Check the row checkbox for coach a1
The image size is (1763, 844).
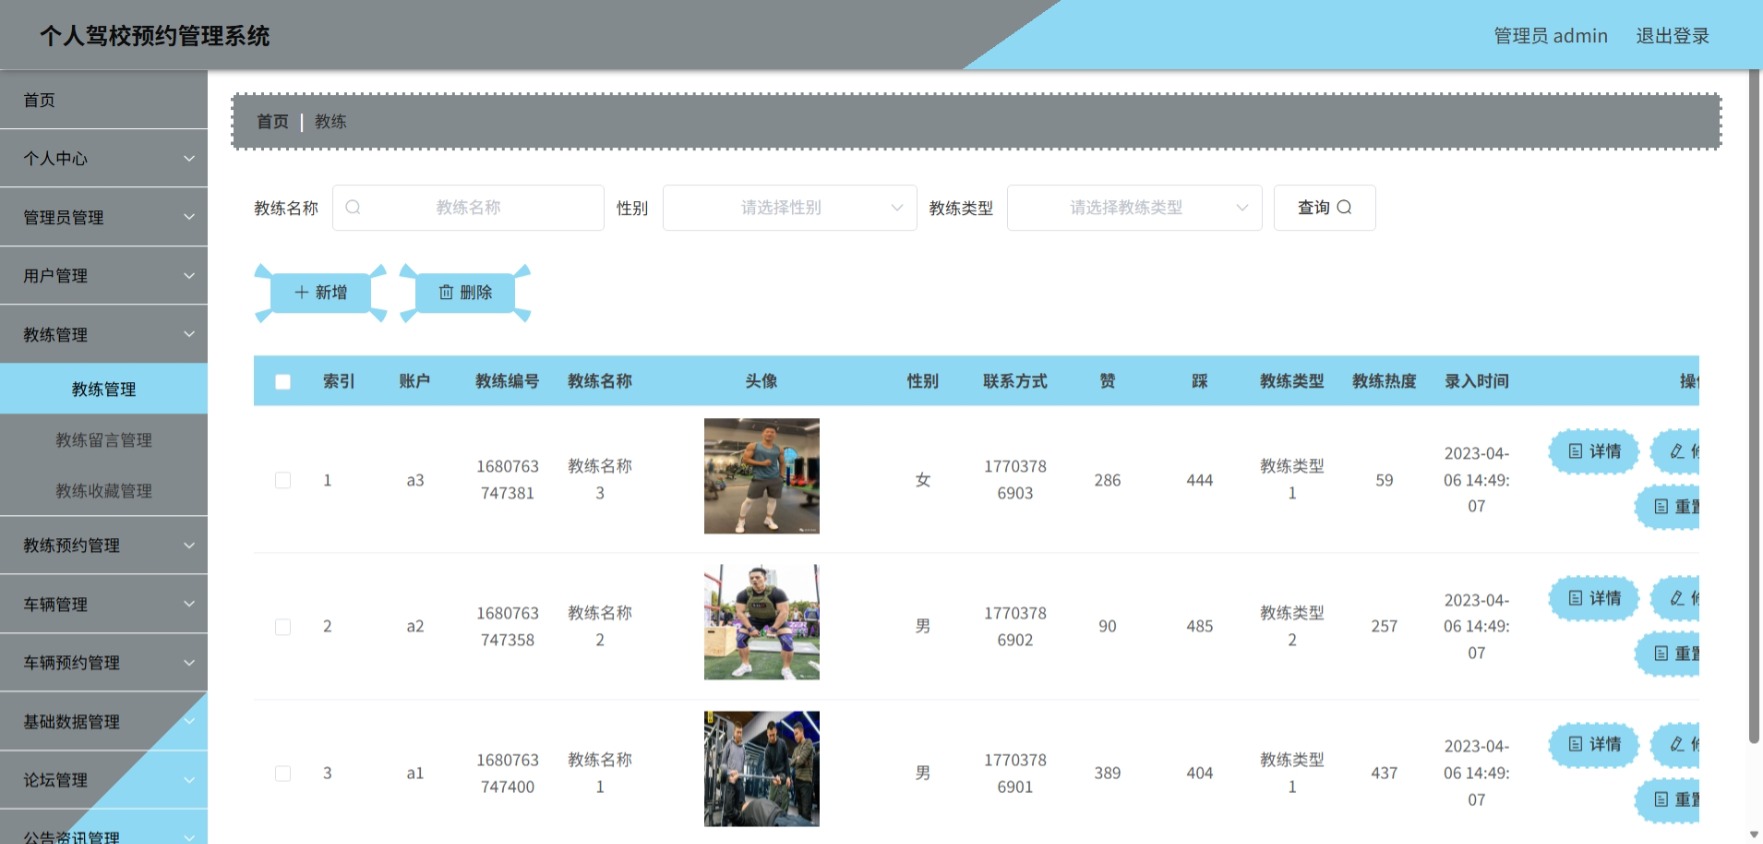click(x=283, y=773)
